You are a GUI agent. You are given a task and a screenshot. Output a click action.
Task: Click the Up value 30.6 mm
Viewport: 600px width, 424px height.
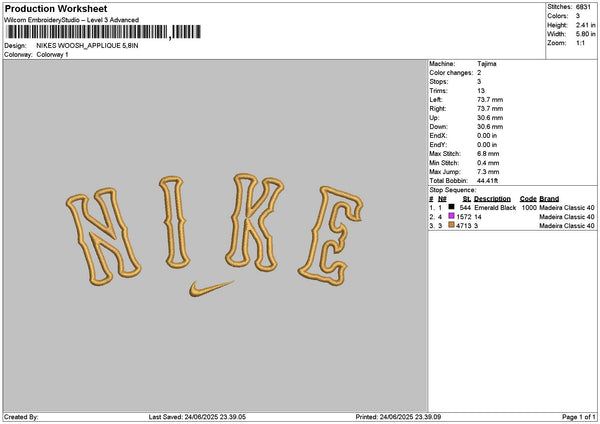coord(490,118)
